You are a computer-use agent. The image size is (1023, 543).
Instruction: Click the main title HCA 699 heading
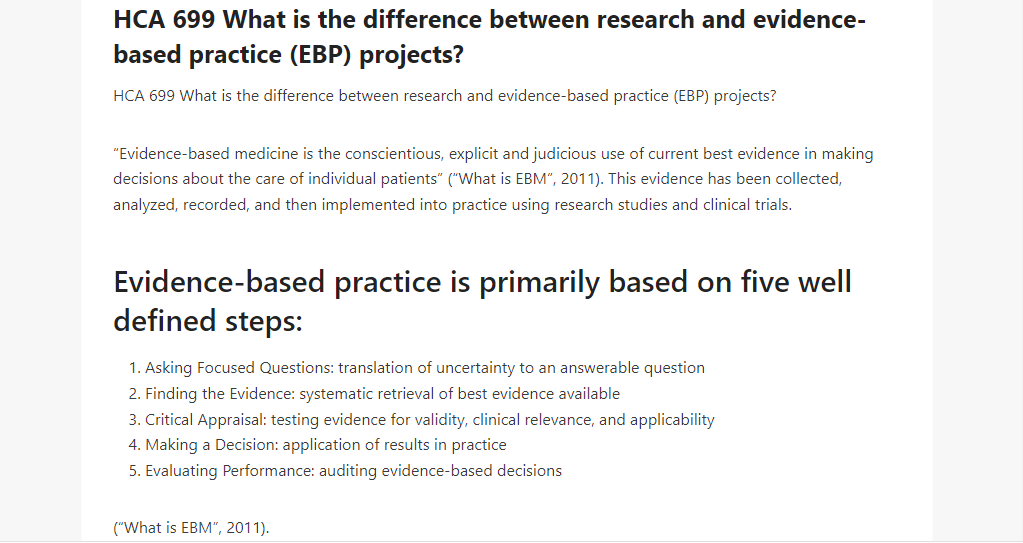(x=489, y=37)
